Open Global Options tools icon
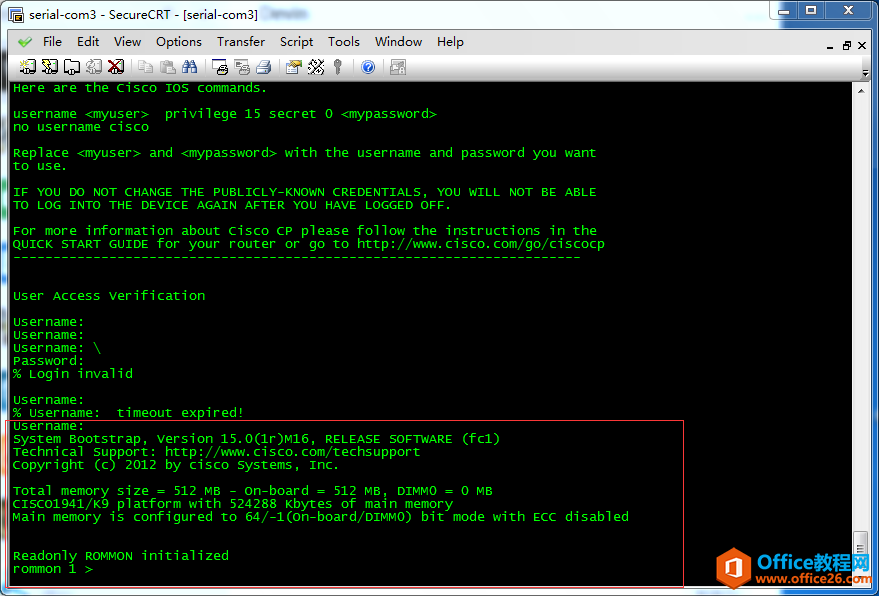 316,67
